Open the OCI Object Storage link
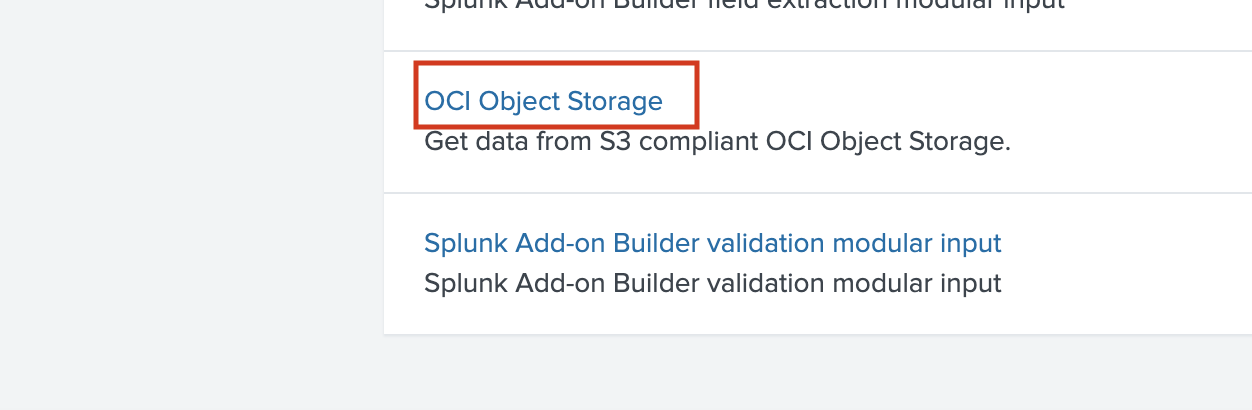Image resolution: width=1252 pixels, height=410 pixels. tap(543, 101)
